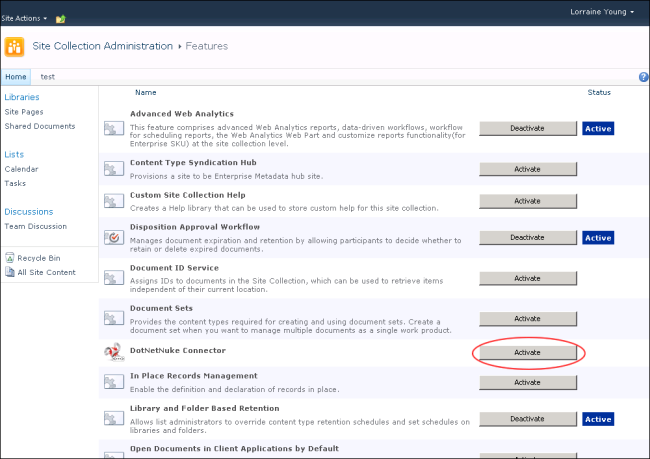Click the Document ID Service icon
The width and height of the screenshot is (650, 459).
[x=114, y=278]
